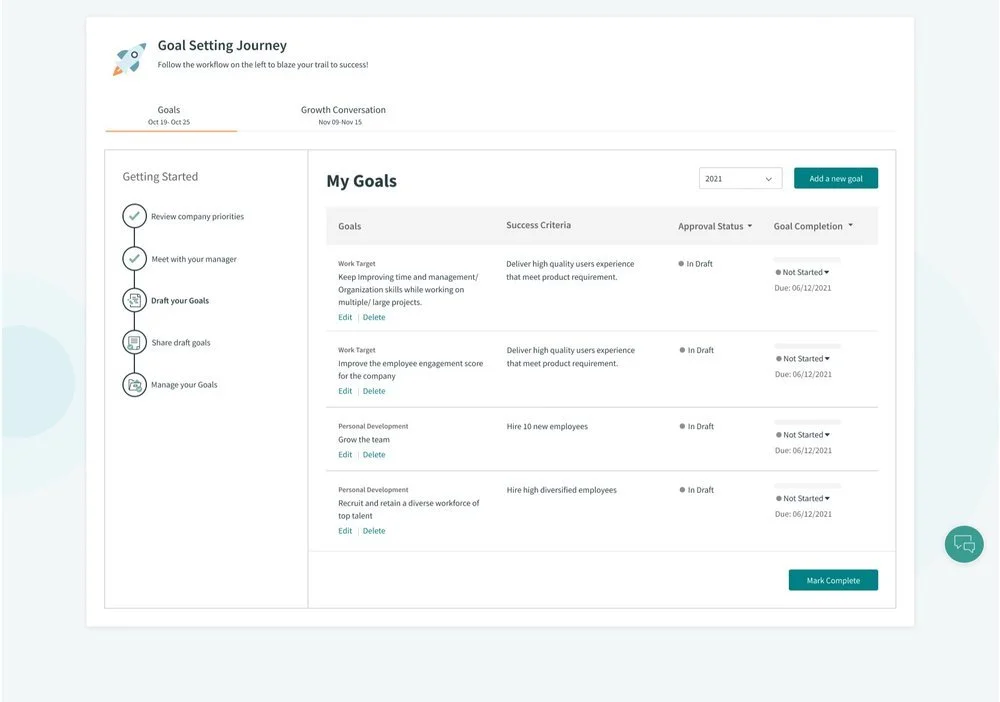The height and width of the screenshot is (702, 1000).
Task: Click the Getting Started heading
Action: point(160,177)
